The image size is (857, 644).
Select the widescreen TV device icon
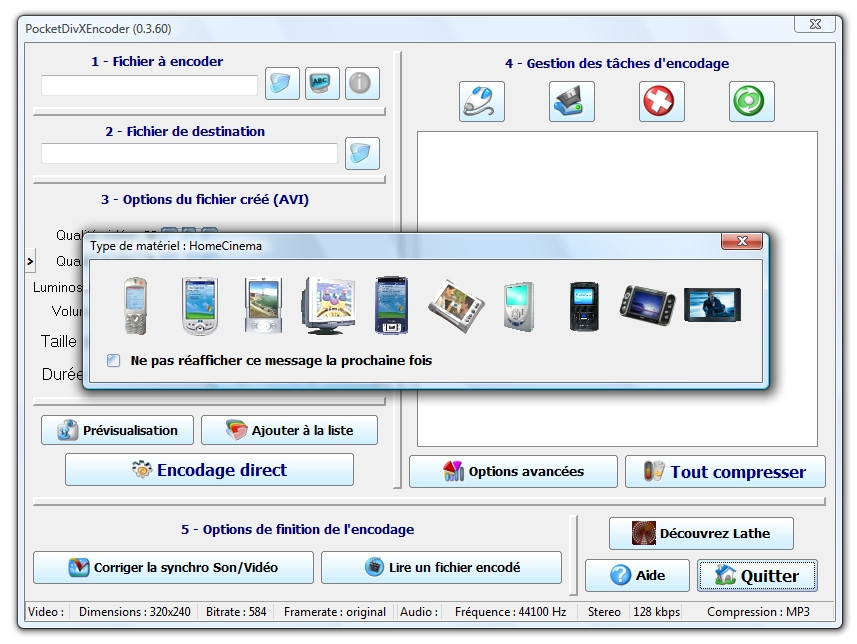(711, 306)
